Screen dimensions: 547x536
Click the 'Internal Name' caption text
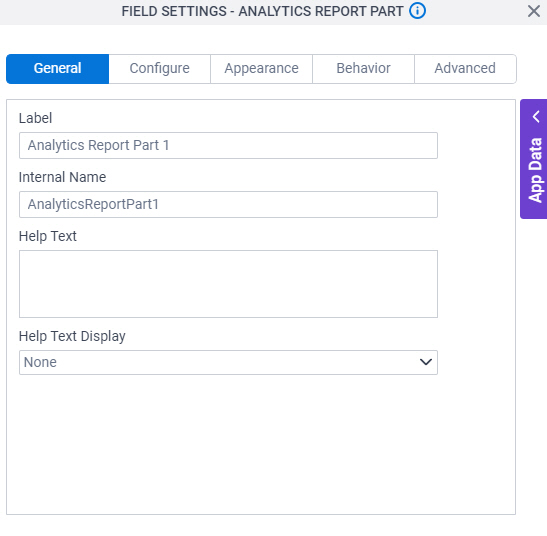point(62,177)
